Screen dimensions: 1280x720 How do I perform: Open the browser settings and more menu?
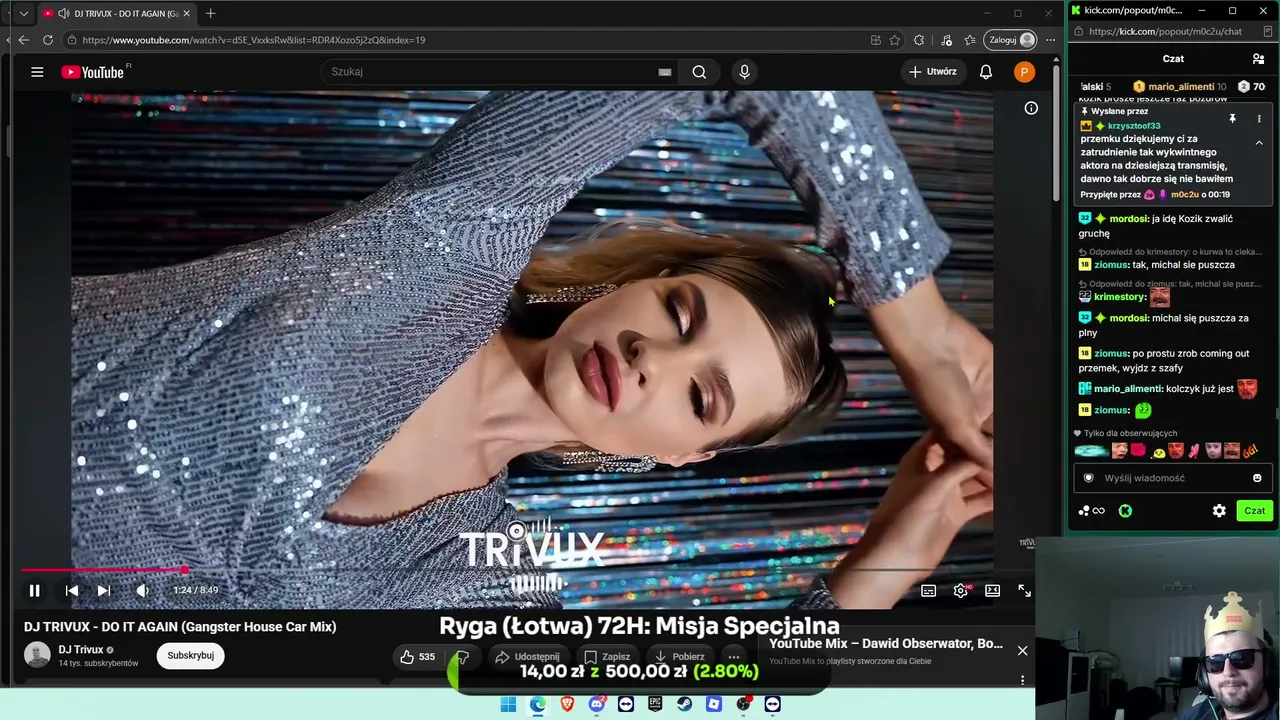1050,40
